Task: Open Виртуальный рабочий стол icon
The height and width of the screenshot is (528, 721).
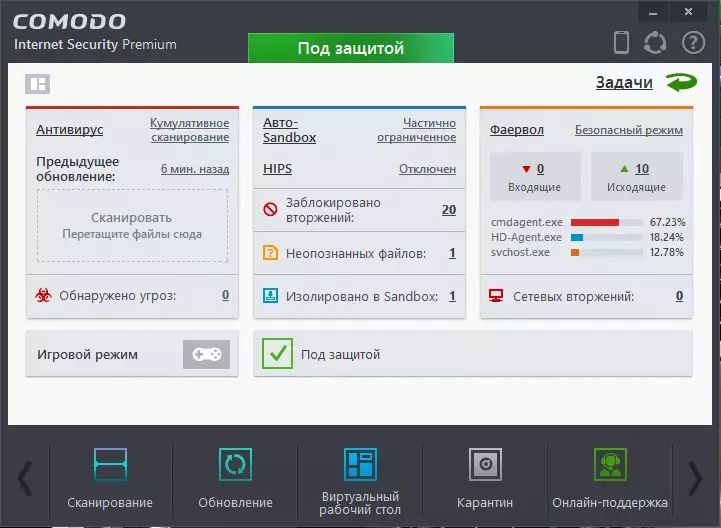Action: [x=360, y=465]
